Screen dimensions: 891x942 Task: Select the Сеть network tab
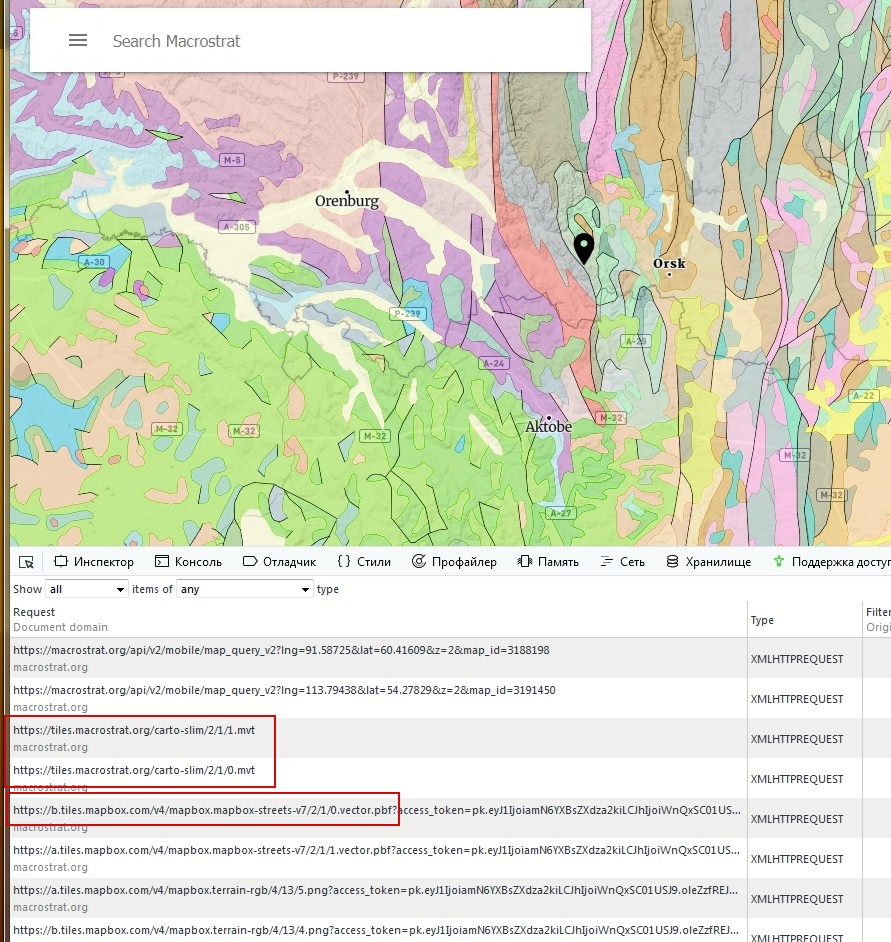(x=622, y=562)
